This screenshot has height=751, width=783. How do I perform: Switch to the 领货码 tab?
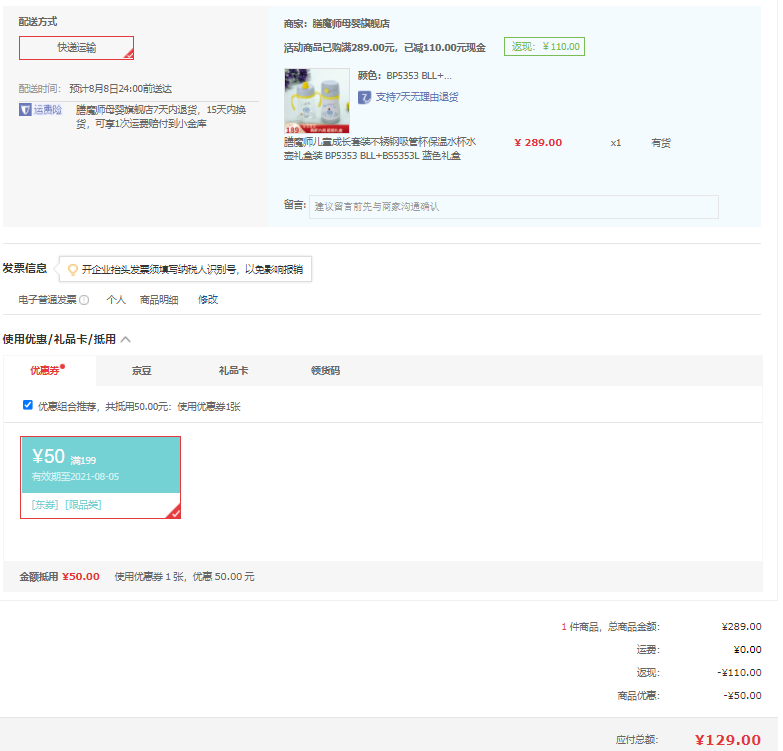(325, 371)
